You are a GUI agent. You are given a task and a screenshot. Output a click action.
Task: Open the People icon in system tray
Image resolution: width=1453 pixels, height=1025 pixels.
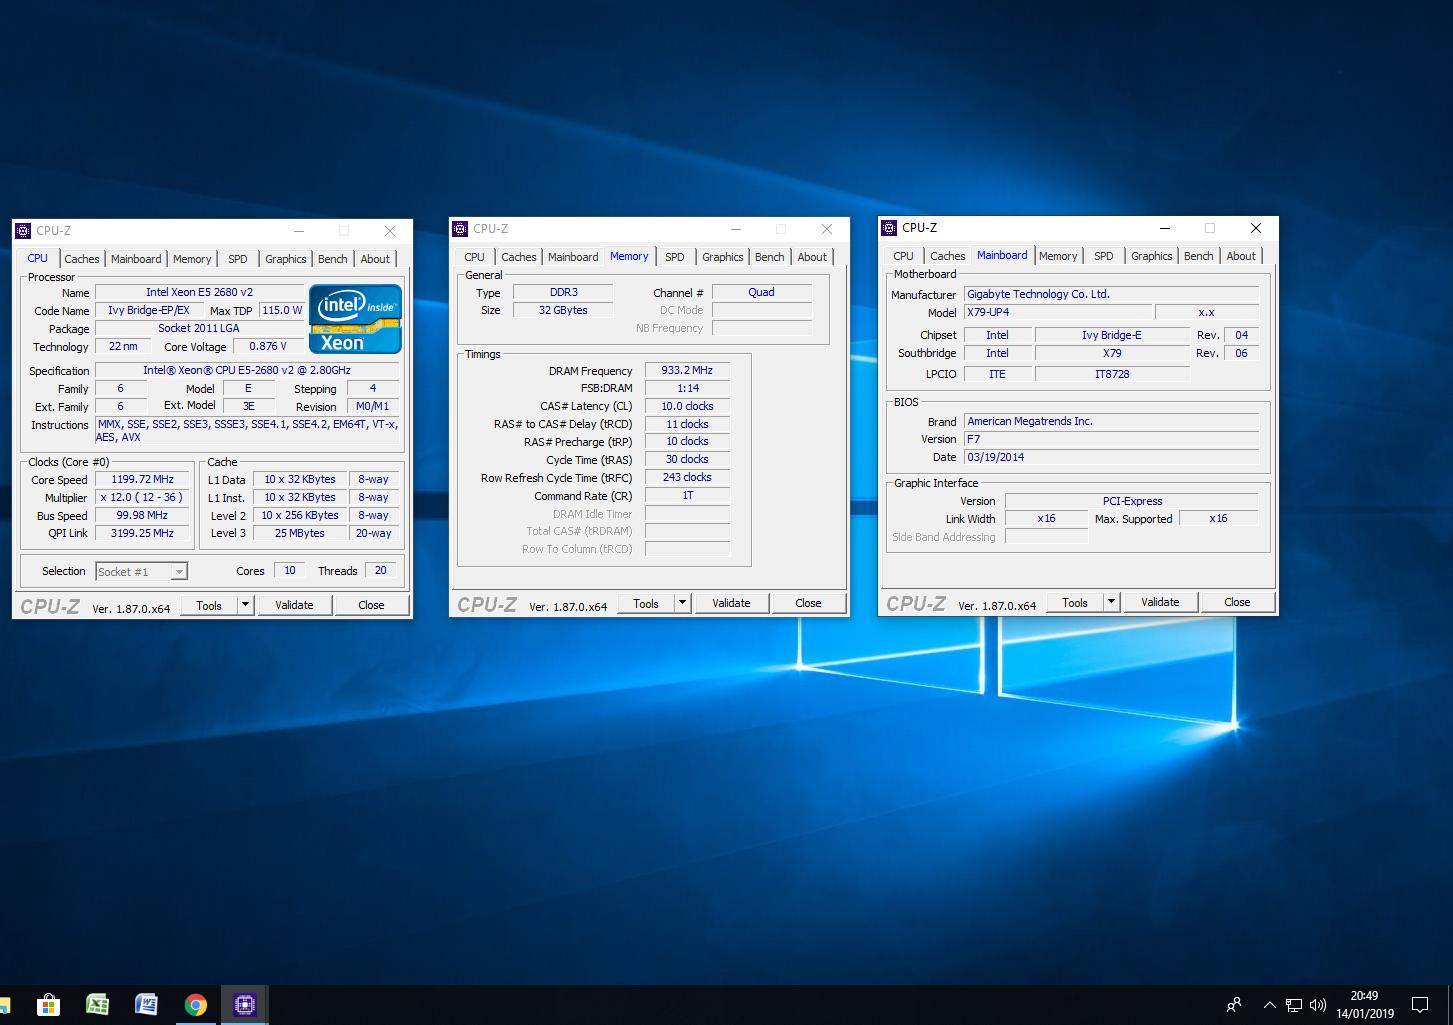pos(1234,1005)
